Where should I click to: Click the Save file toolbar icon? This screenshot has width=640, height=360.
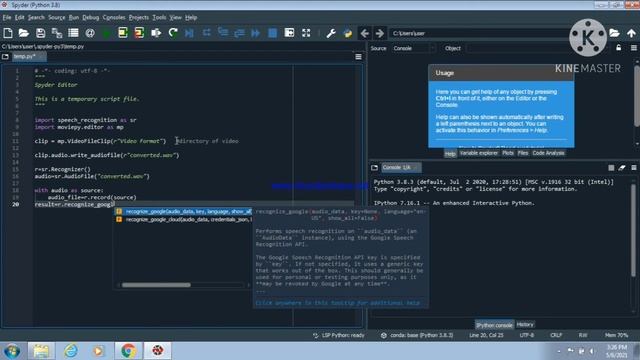tap(40, 33)
